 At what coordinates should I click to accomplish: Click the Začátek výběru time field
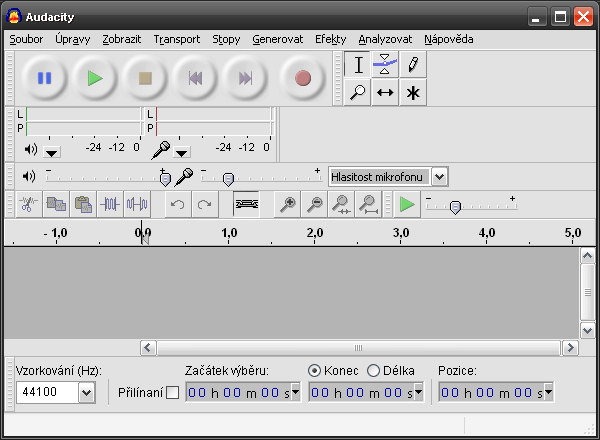coord(243,392)
